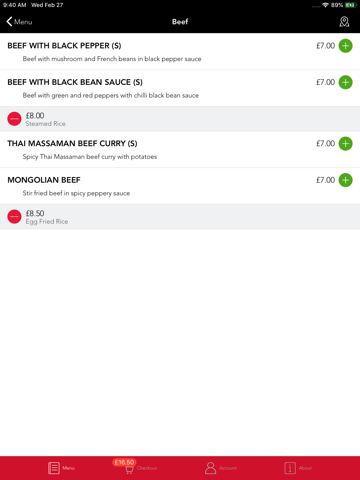Tap the Thai Massaman Beef Curry title

[x=72, y=144]
